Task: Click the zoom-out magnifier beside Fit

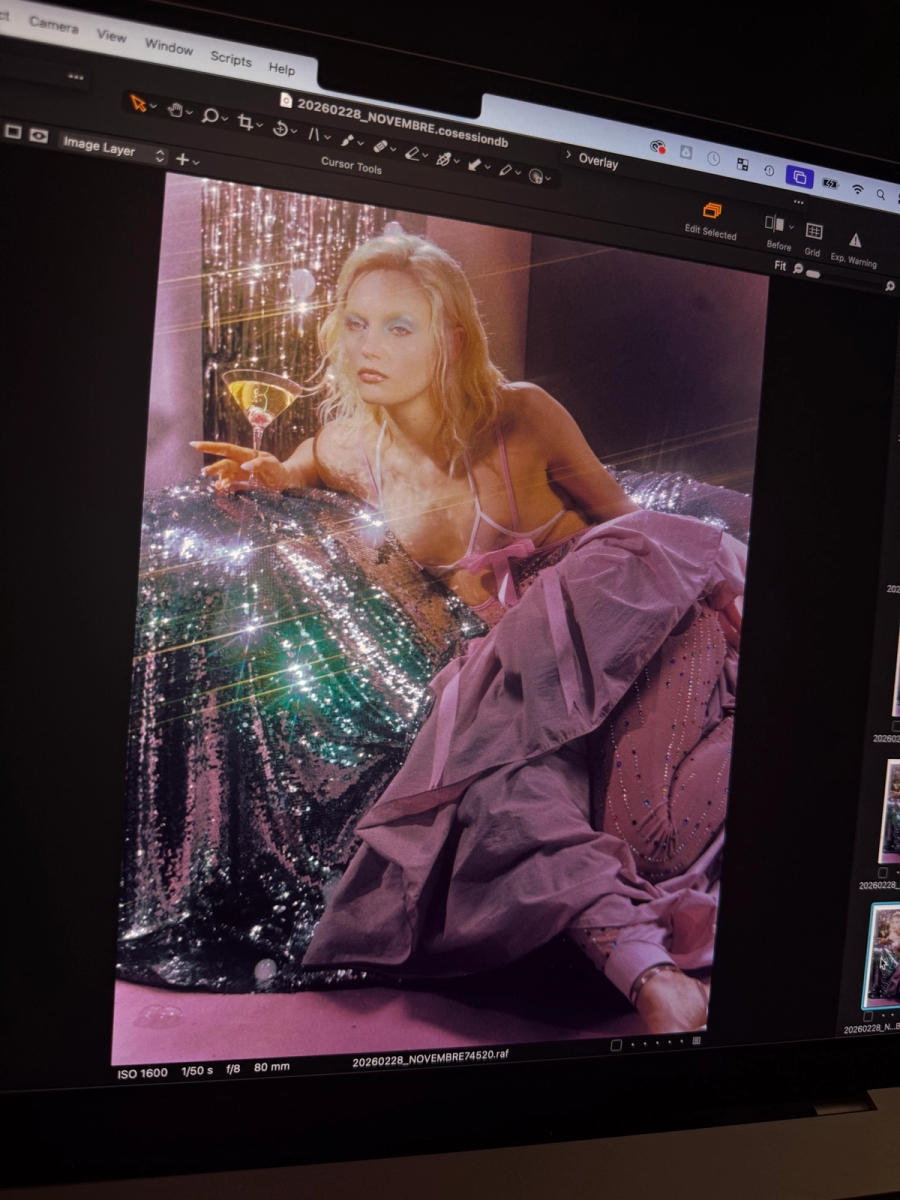Action: coord(798,268)
